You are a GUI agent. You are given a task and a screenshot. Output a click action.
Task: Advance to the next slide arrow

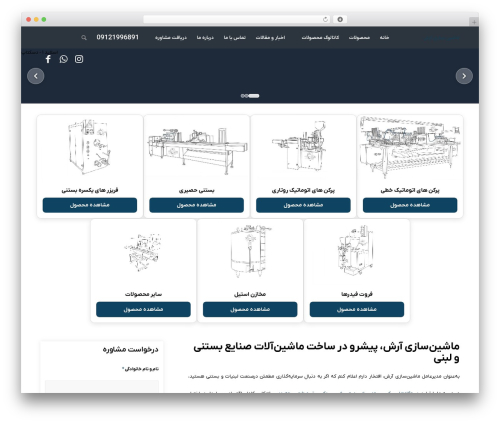click(464, 76)
